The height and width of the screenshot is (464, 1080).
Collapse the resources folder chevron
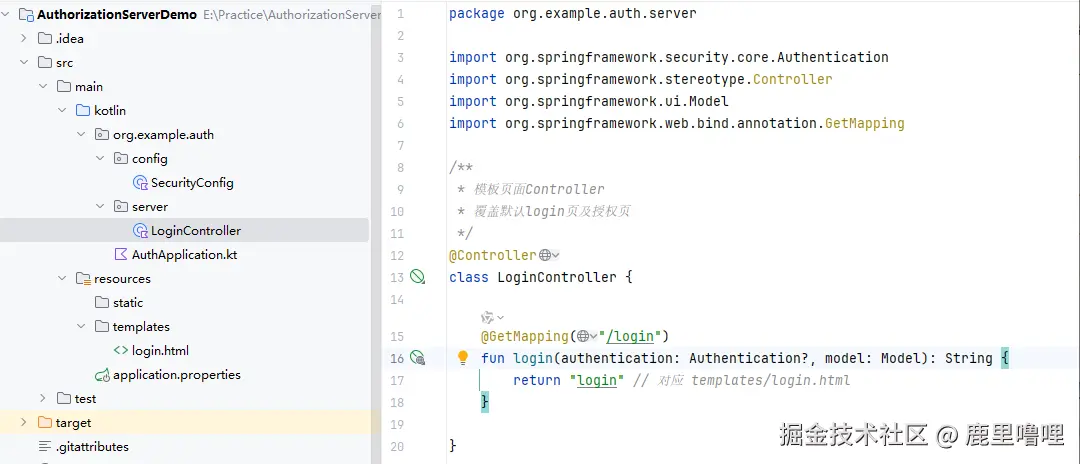(63, 279)
